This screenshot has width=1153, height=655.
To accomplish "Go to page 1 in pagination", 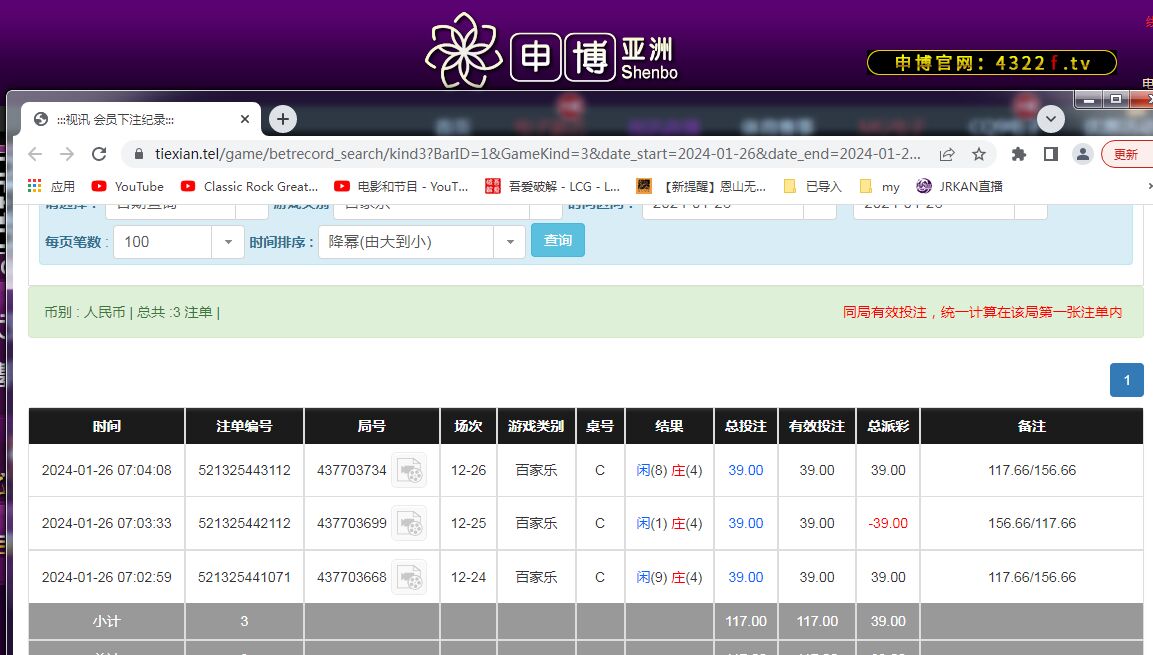I will pyautogui.click(x=1126, y=380).
